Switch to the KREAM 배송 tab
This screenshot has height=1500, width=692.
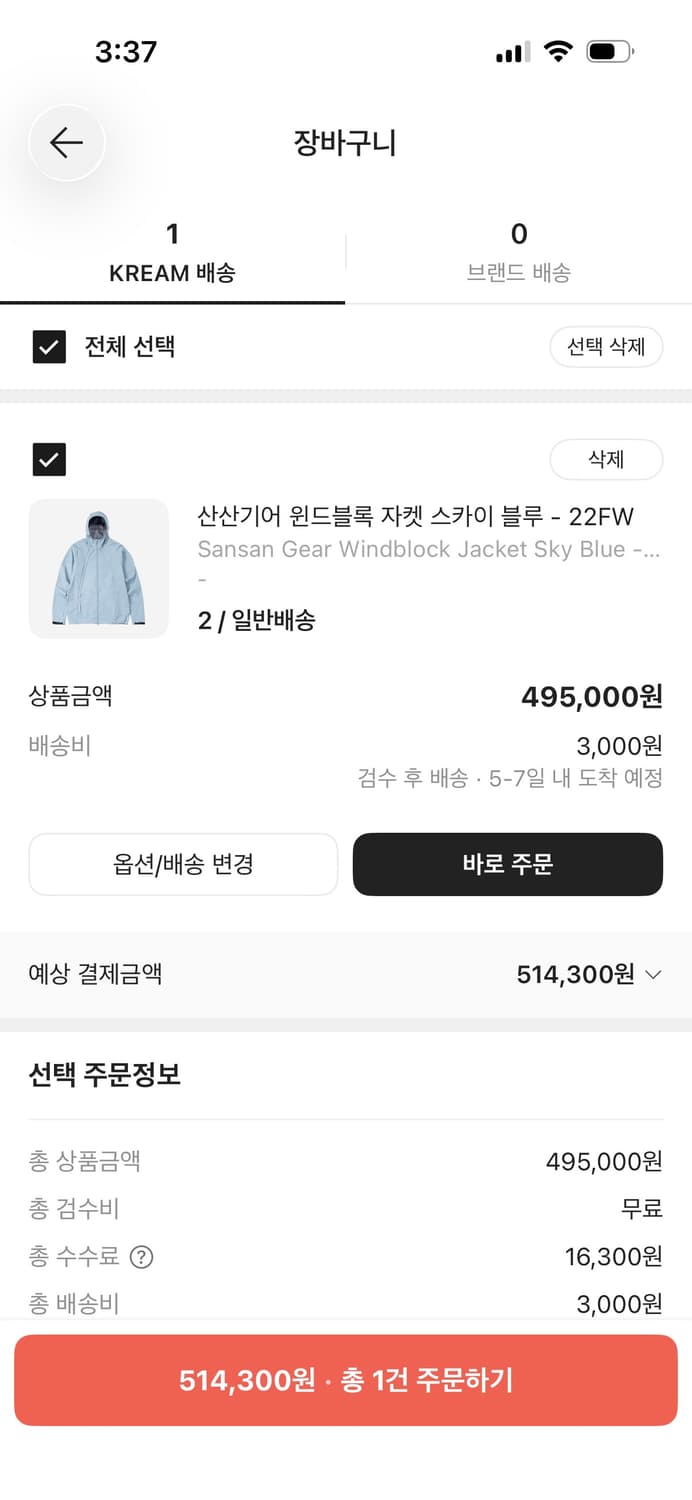coord(172,252)
